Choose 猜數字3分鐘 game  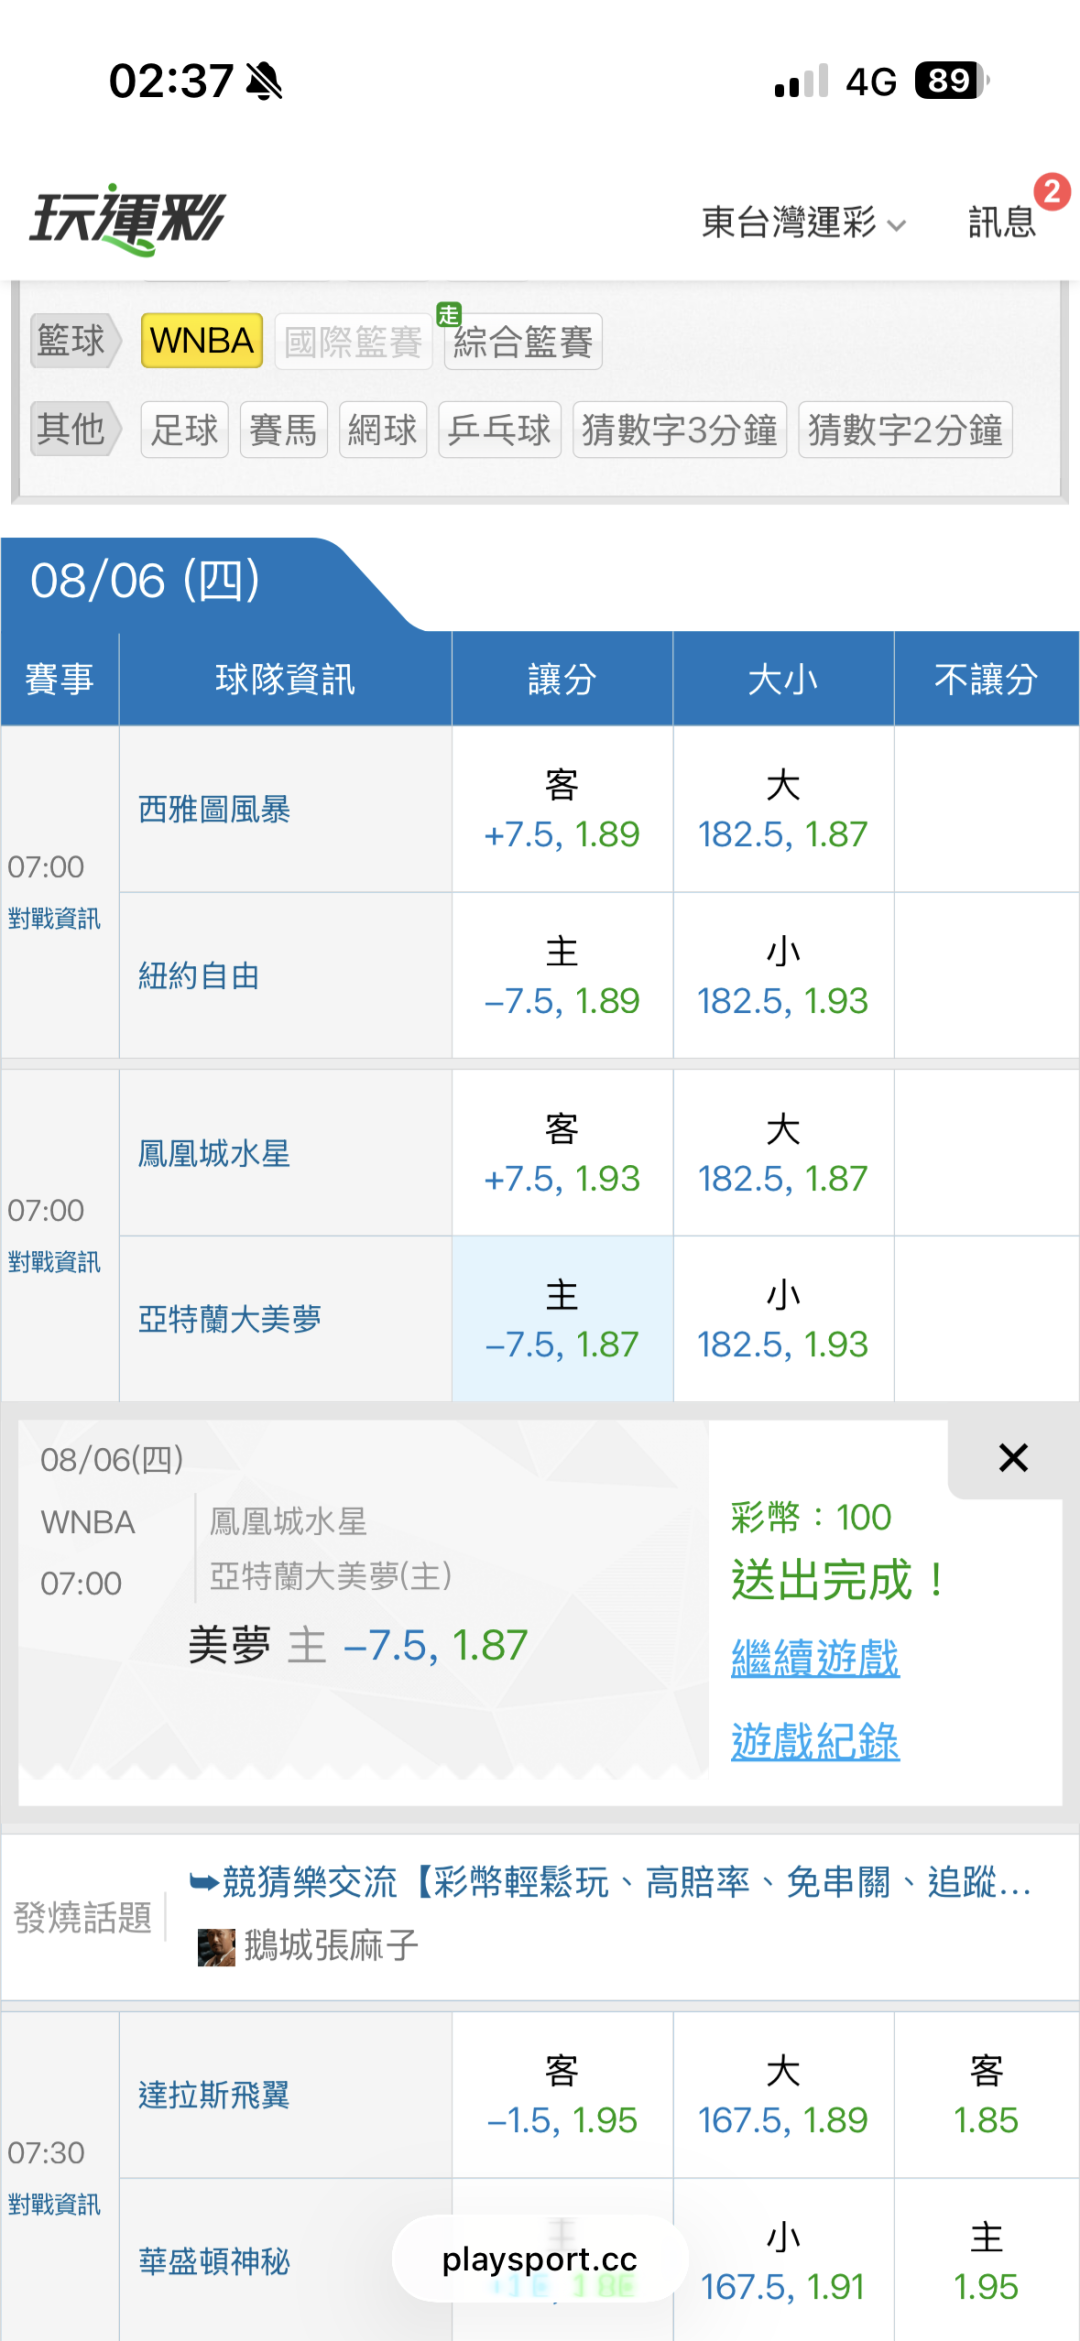click(x=679, y=430)
